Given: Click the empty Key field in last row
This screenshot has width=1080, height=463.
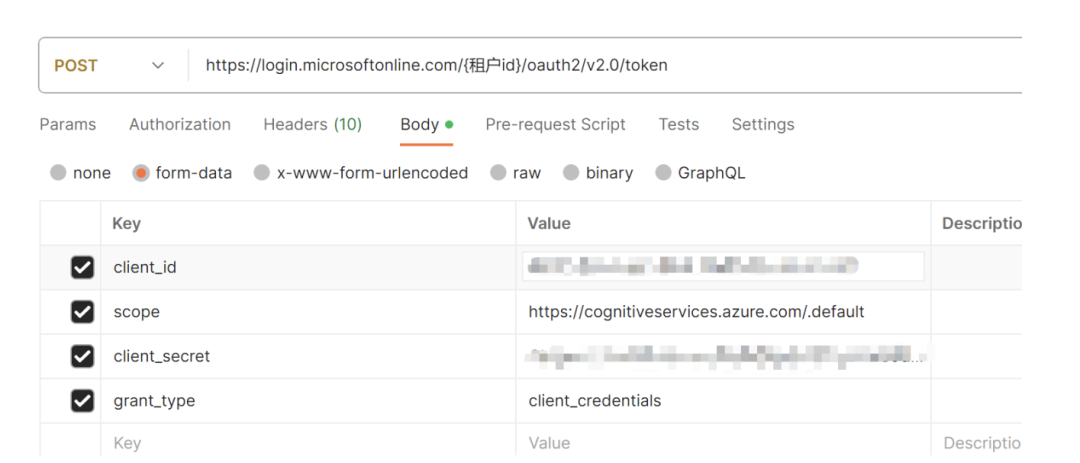Looking at the screenshot, I should [x=300, y=443].
